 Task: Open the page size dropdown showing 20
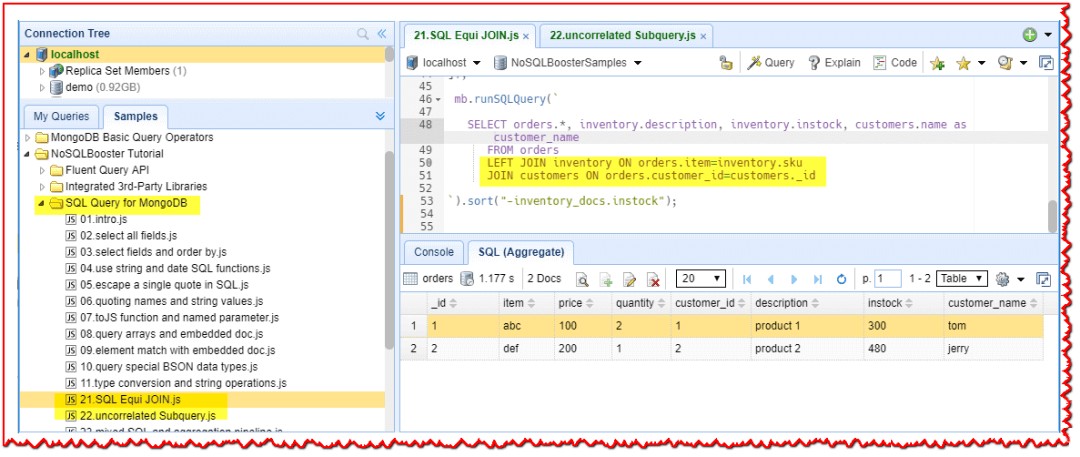click(700, 279)
